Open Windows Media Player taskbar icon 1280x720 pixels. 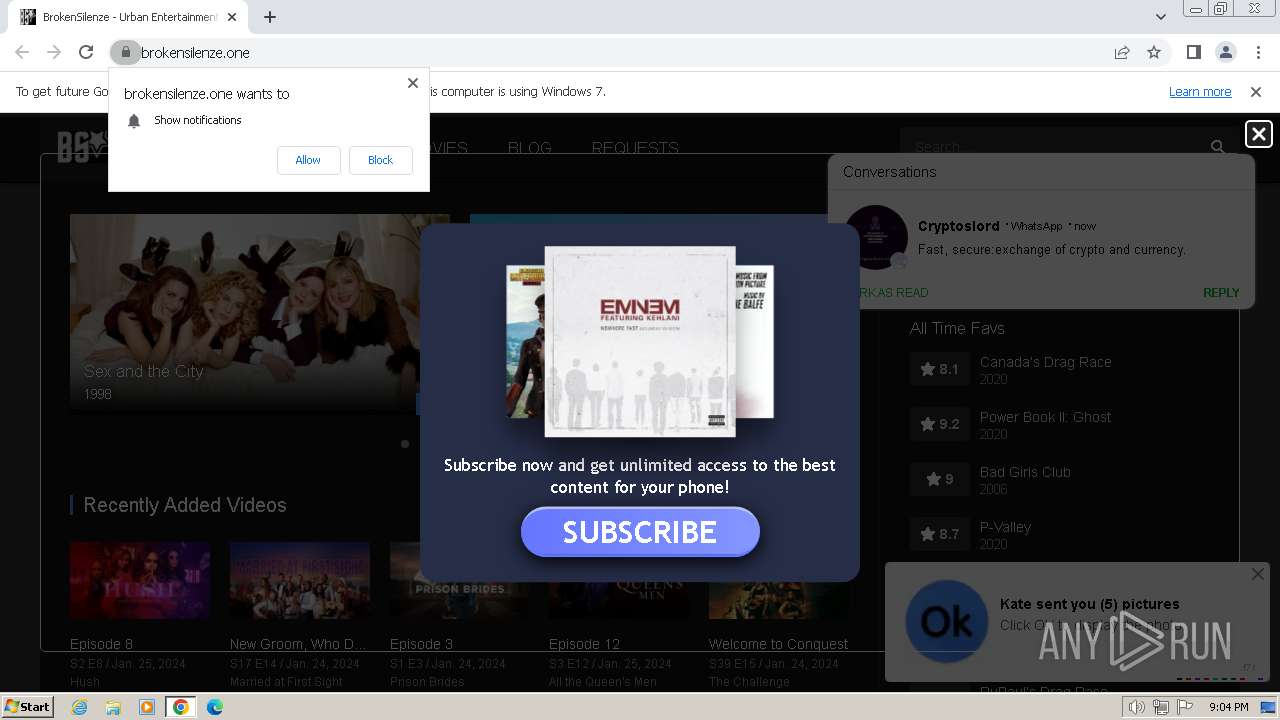coord(147,707)
